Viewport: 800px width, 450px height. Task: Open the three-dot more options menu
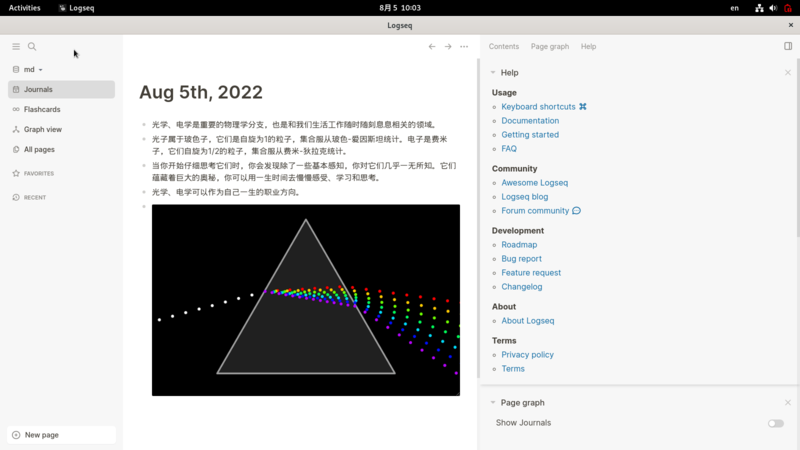(464, 47)
